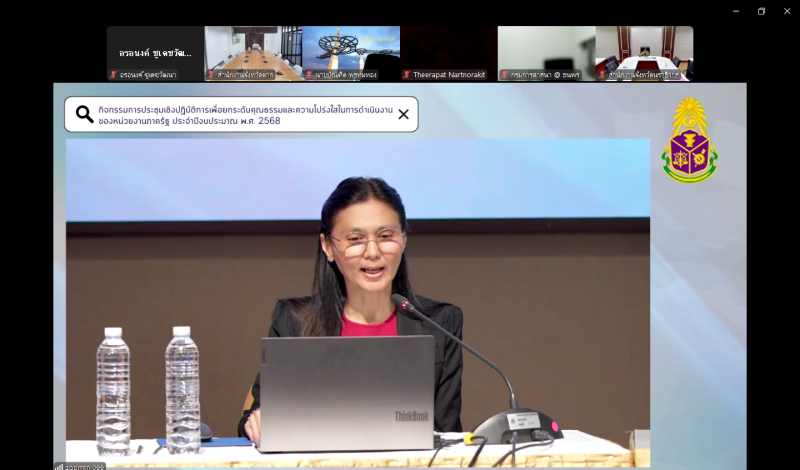Click muted mic icon on tower image tile
The width and height of the screenshot is (800, 470).
[x=309, y=75]
